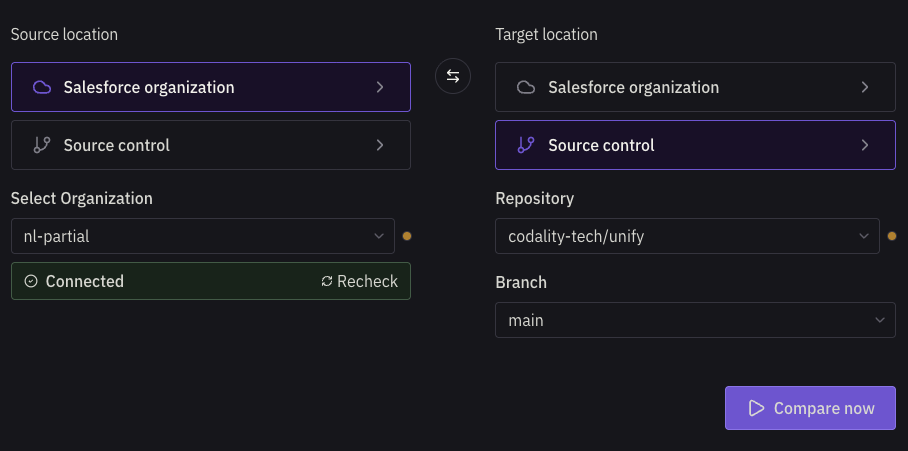Click the play icon in Compare now

(756, 408)
